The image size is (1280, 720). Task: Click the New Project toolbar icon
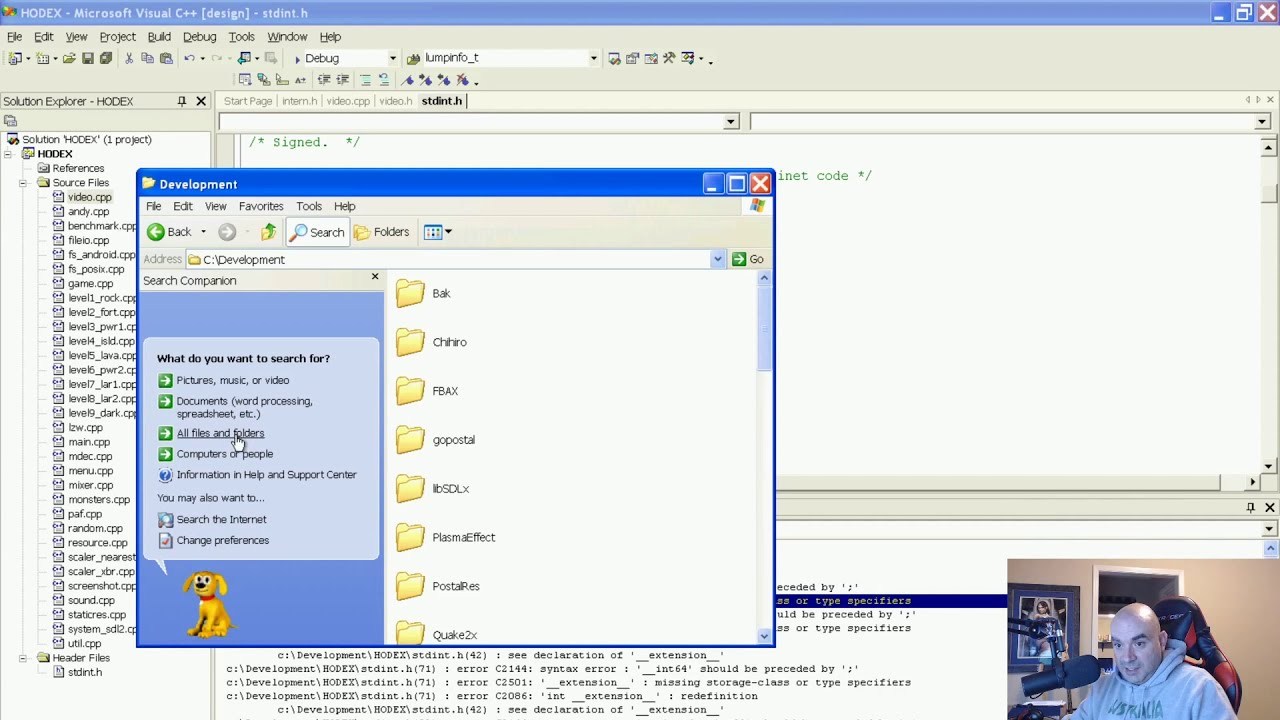coord(16,58)
